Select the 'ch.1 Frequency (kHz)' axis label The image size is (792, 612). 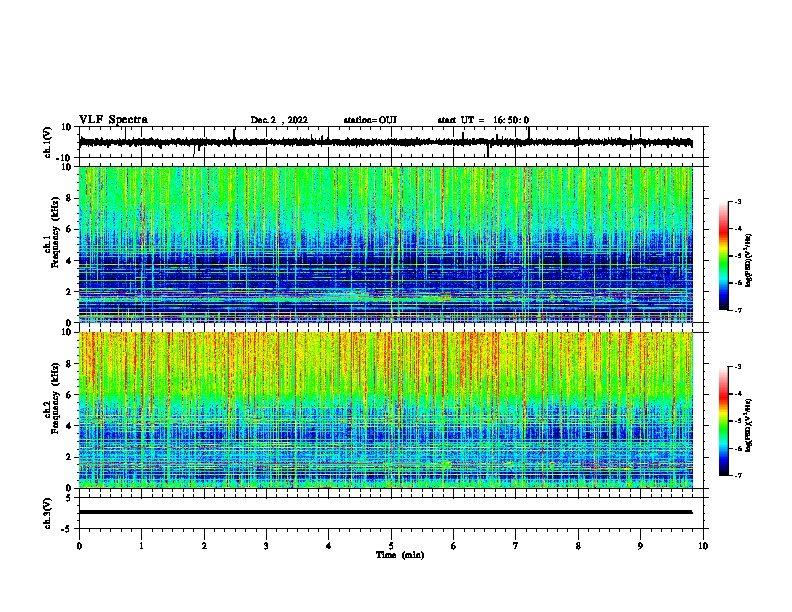[x=52, y=232]
